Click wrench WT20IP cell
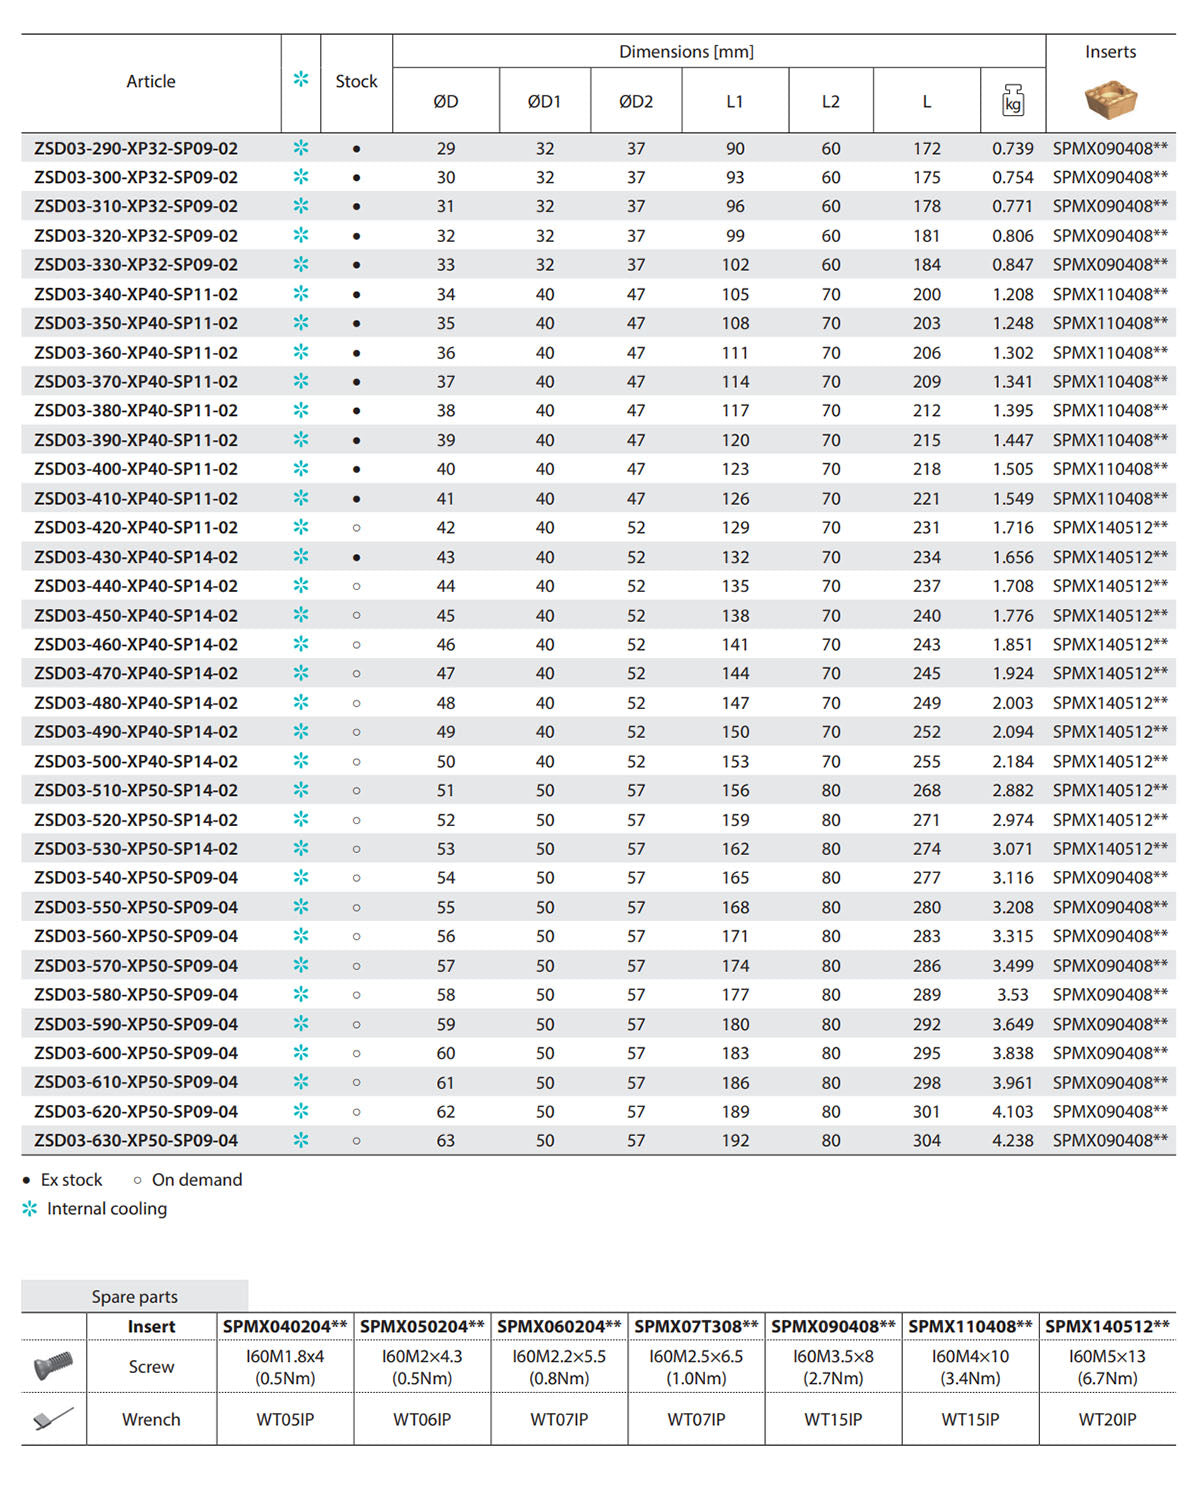 [1107, 1419]
